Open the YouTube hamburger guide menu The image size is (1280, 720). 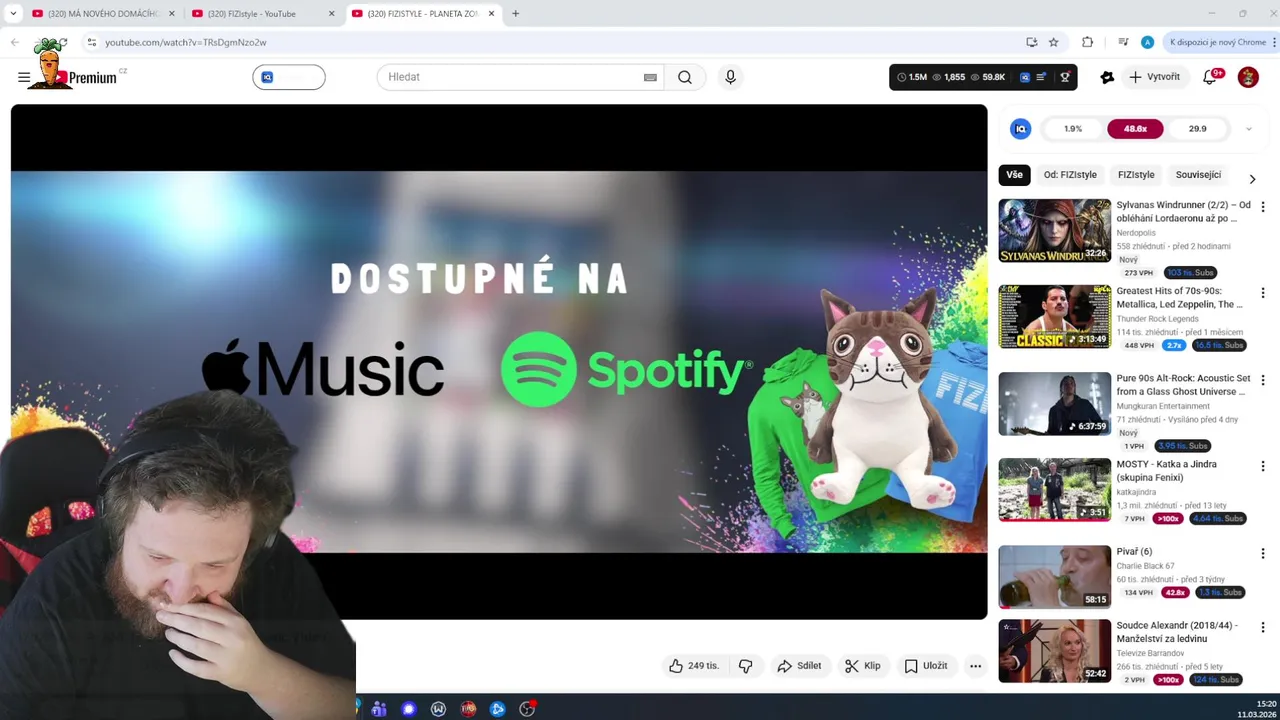pyautogui.click(x=24, y=77)
